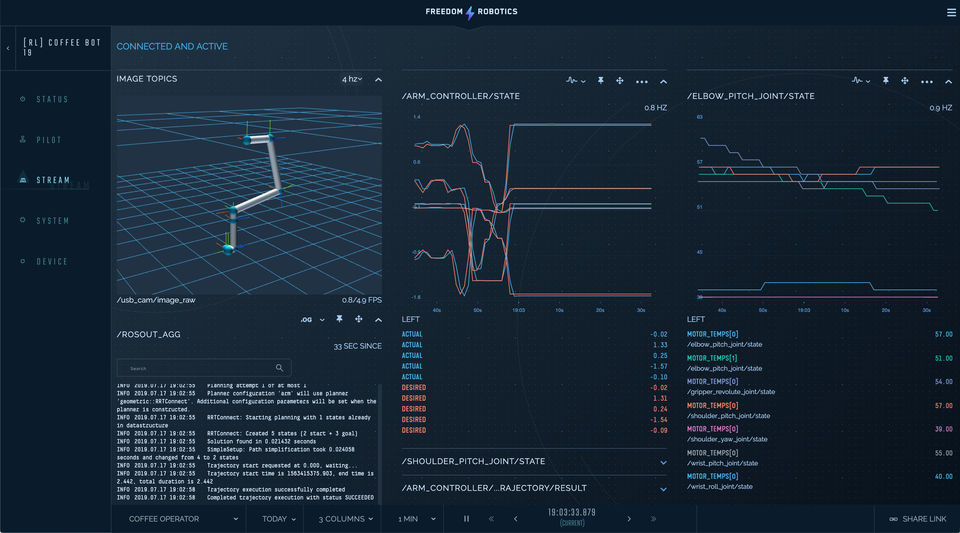Open the hamburger menu in the top-right corner

click(951, 13)
